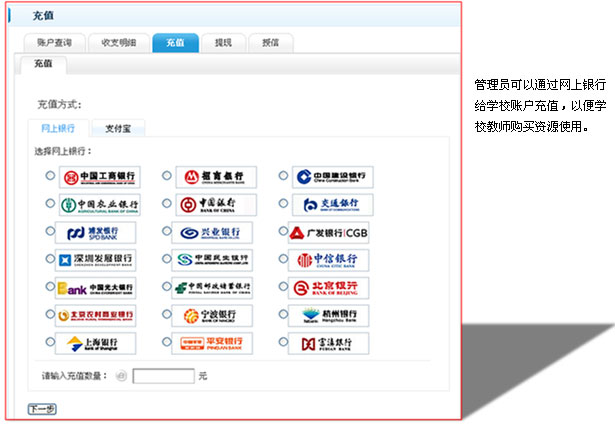Focus the recharge amount input field
Viewport: 615px width, 425px height.
[x=164, y=376]
